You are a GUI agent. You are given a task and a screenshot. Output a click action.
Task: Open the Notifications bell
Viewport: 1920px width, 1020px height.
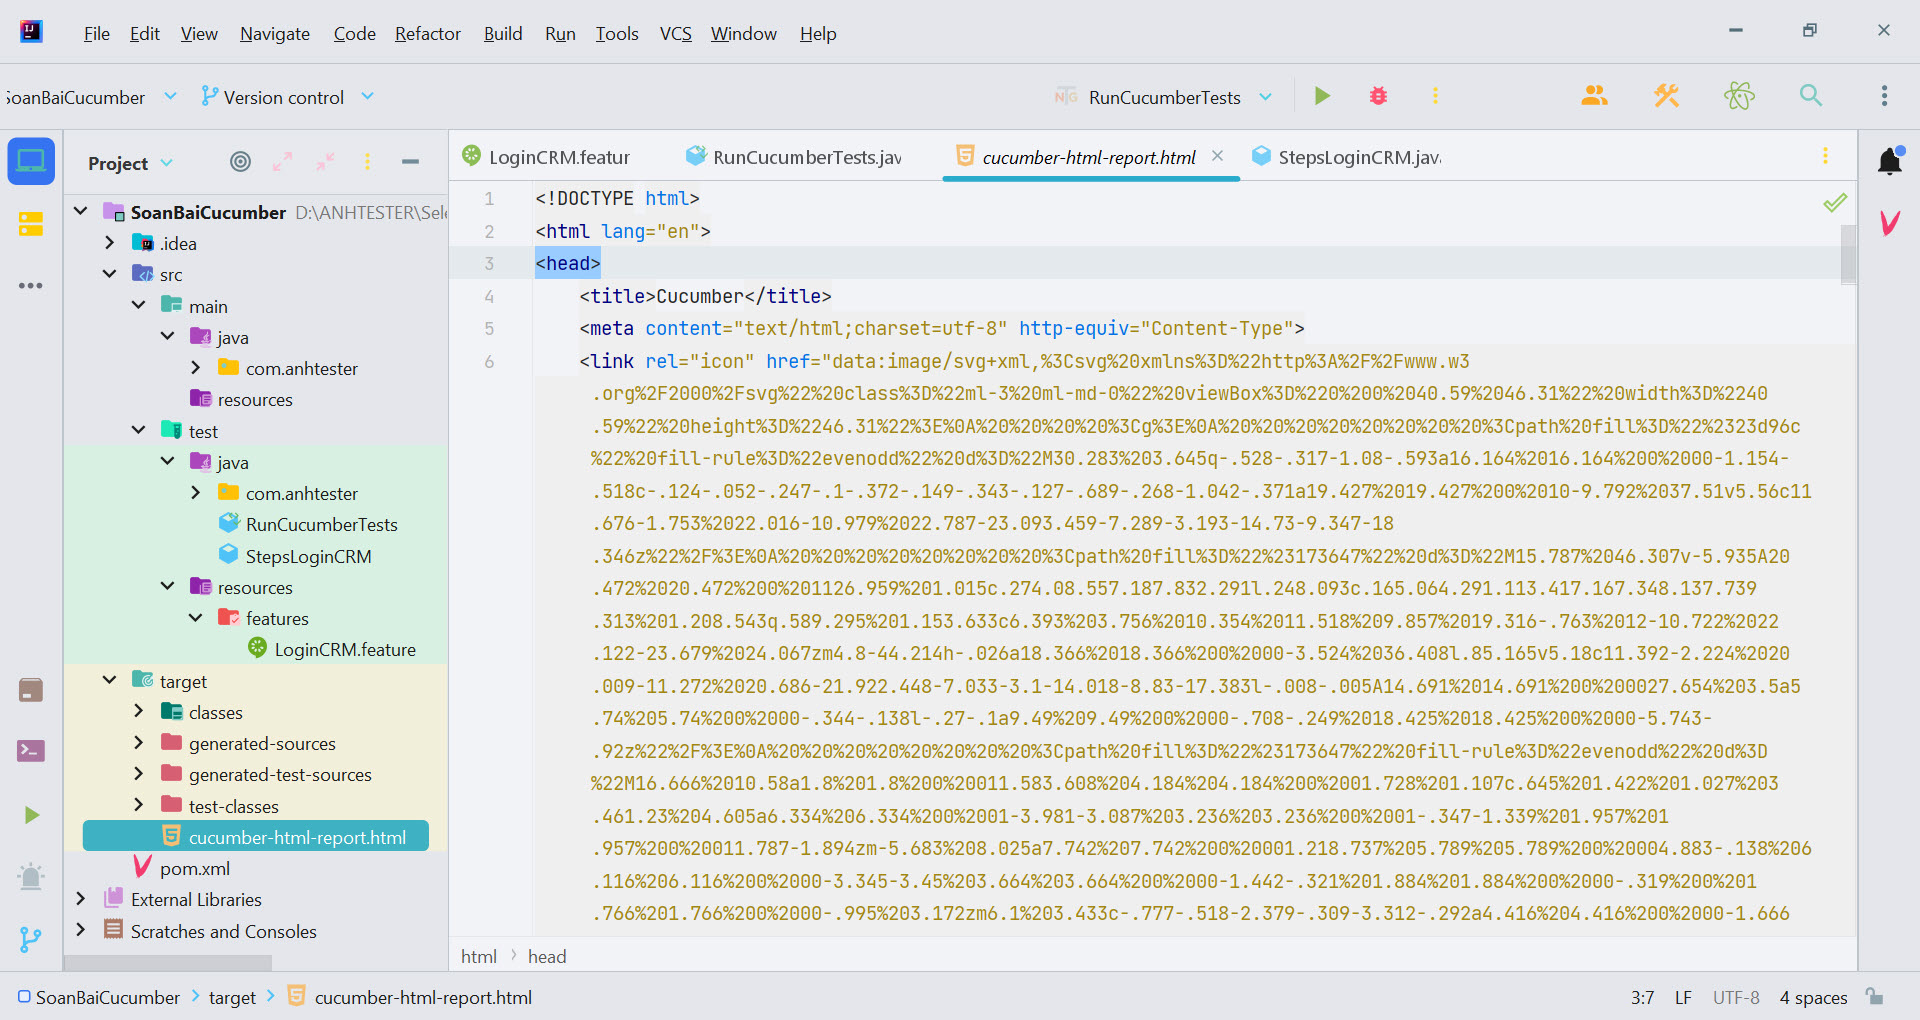(x=1889, y=161)
